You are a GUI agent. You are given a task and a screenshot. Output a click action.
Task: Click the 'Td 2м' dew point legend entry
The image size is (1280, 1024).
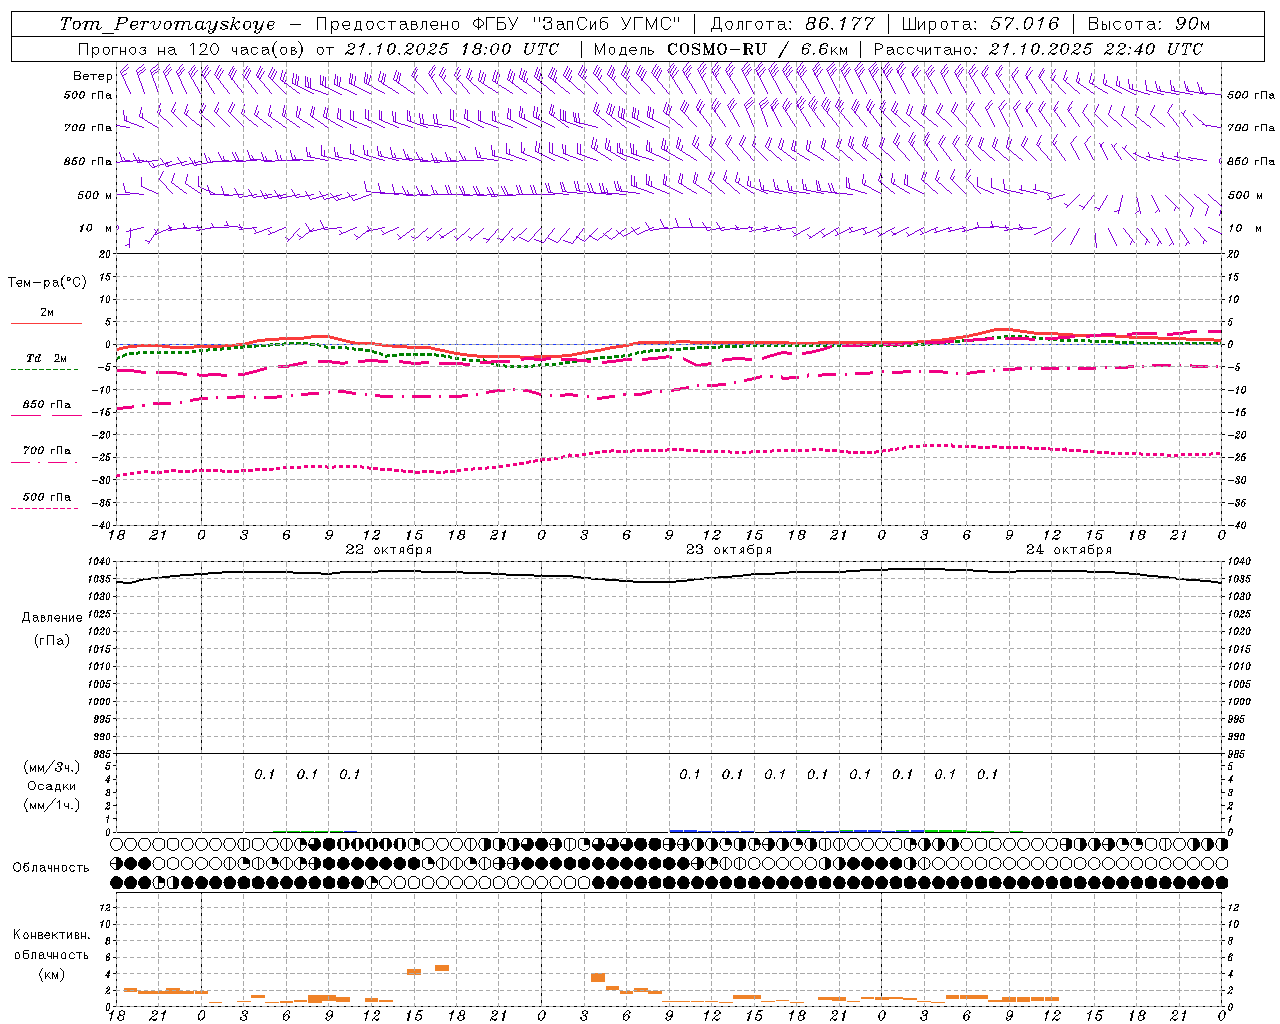point(47,358)
